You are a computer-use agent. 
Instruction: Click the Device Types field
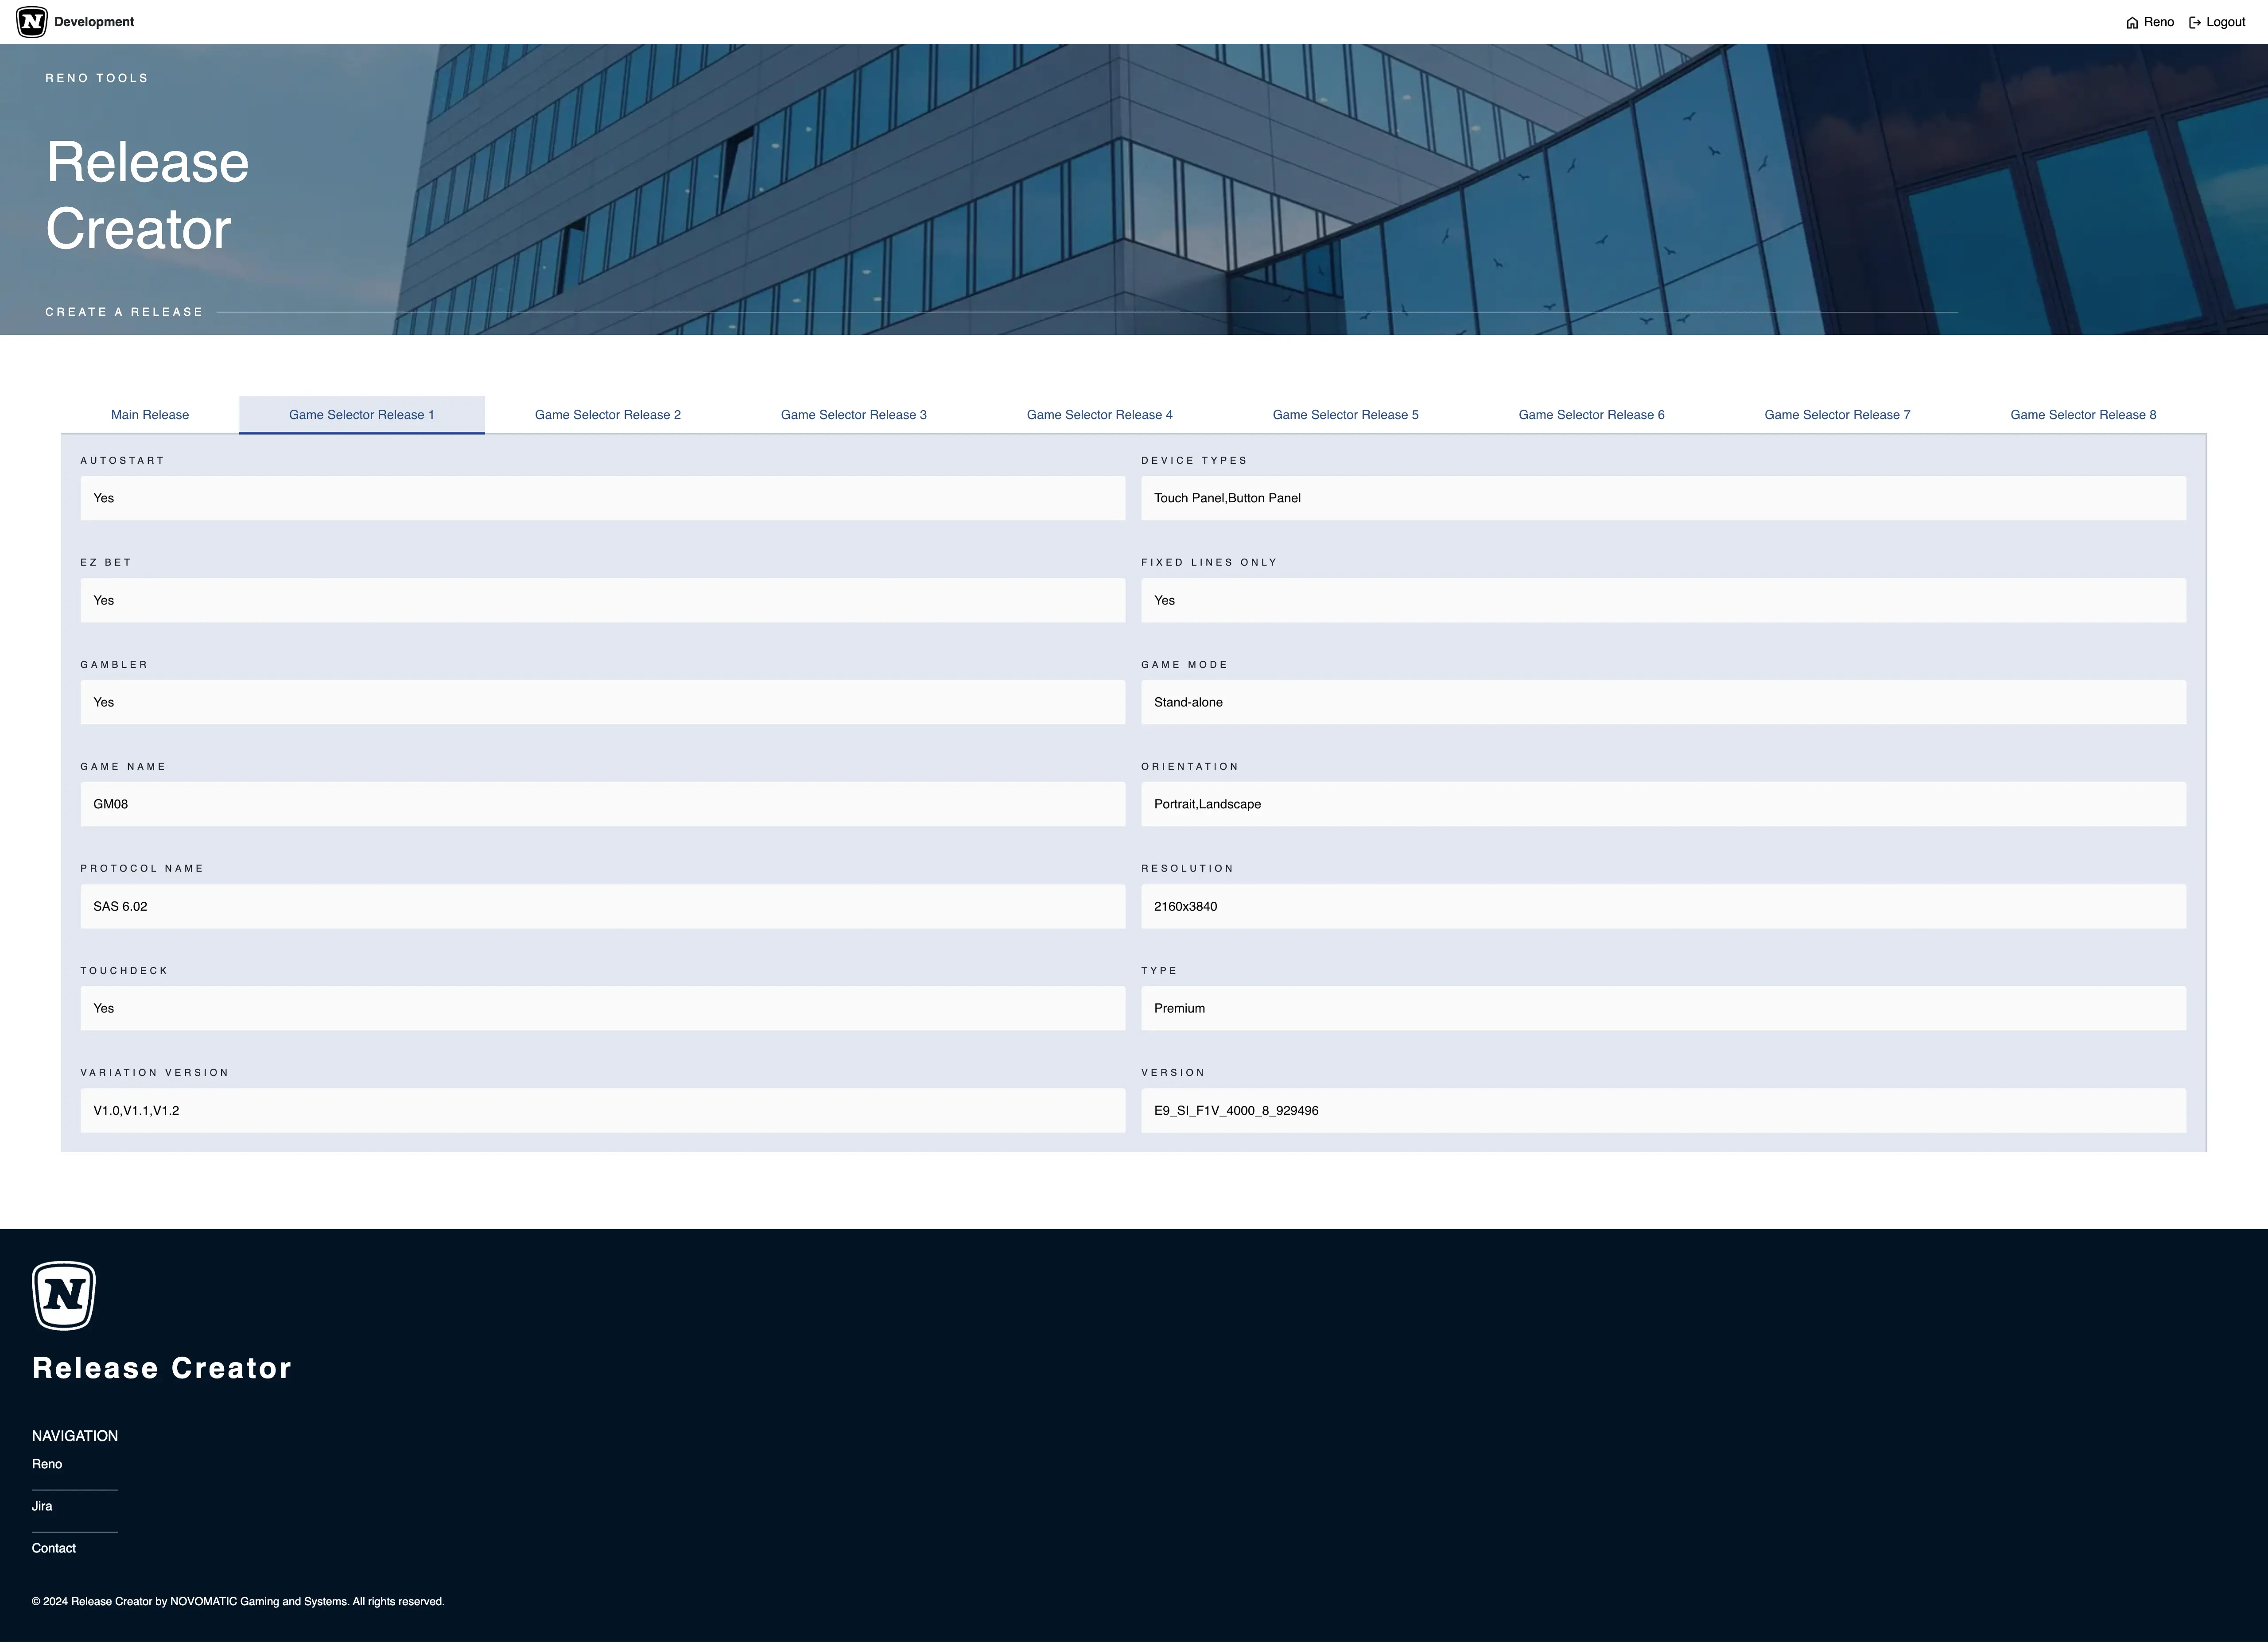point(1663,498)
